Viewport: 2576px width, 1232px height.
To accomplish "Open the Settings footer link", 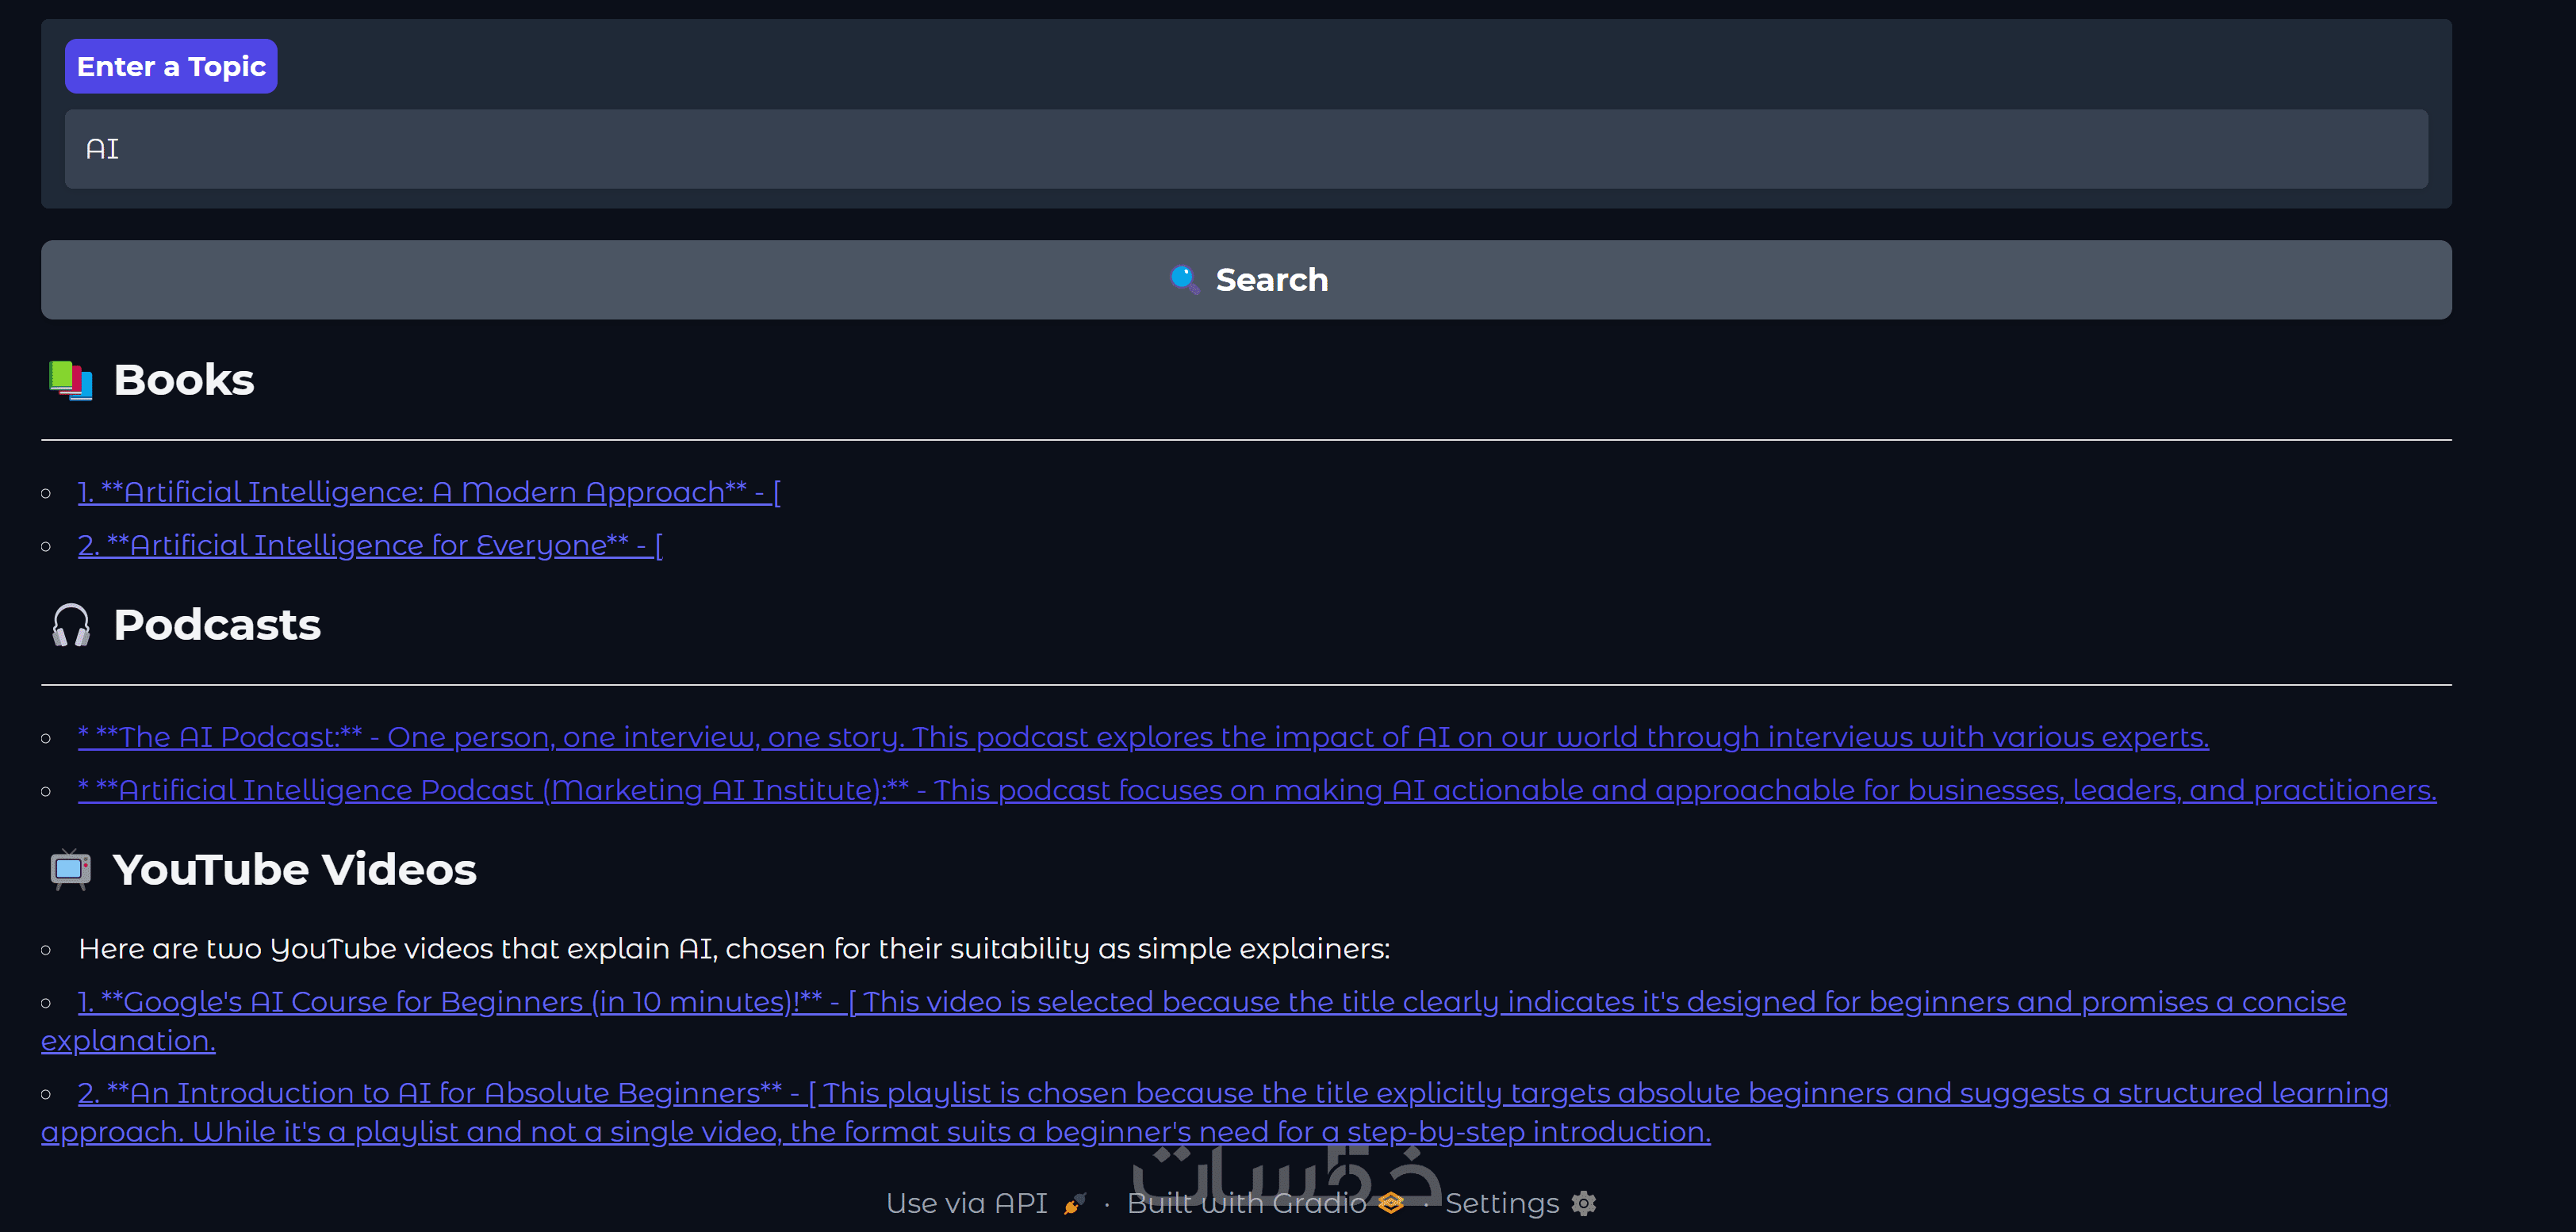I will tap(1501, 1203).
